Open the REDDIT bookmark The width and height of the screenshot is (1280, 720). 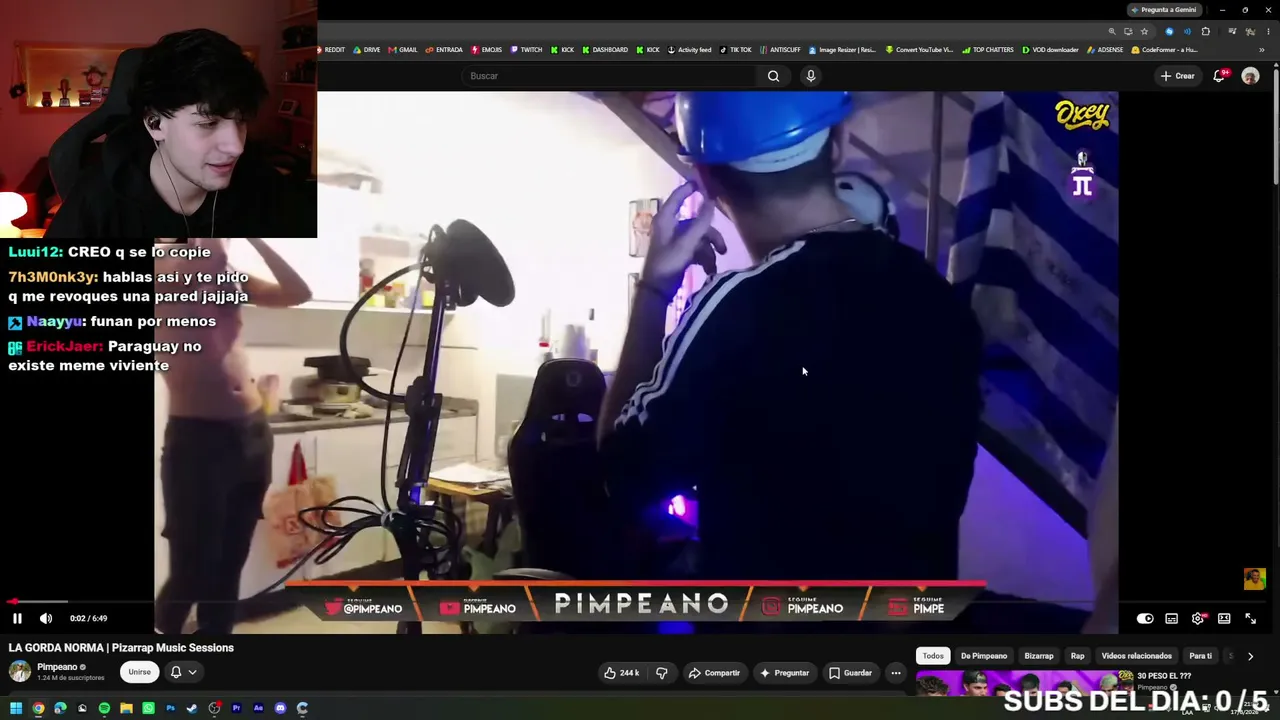[331, 50]
